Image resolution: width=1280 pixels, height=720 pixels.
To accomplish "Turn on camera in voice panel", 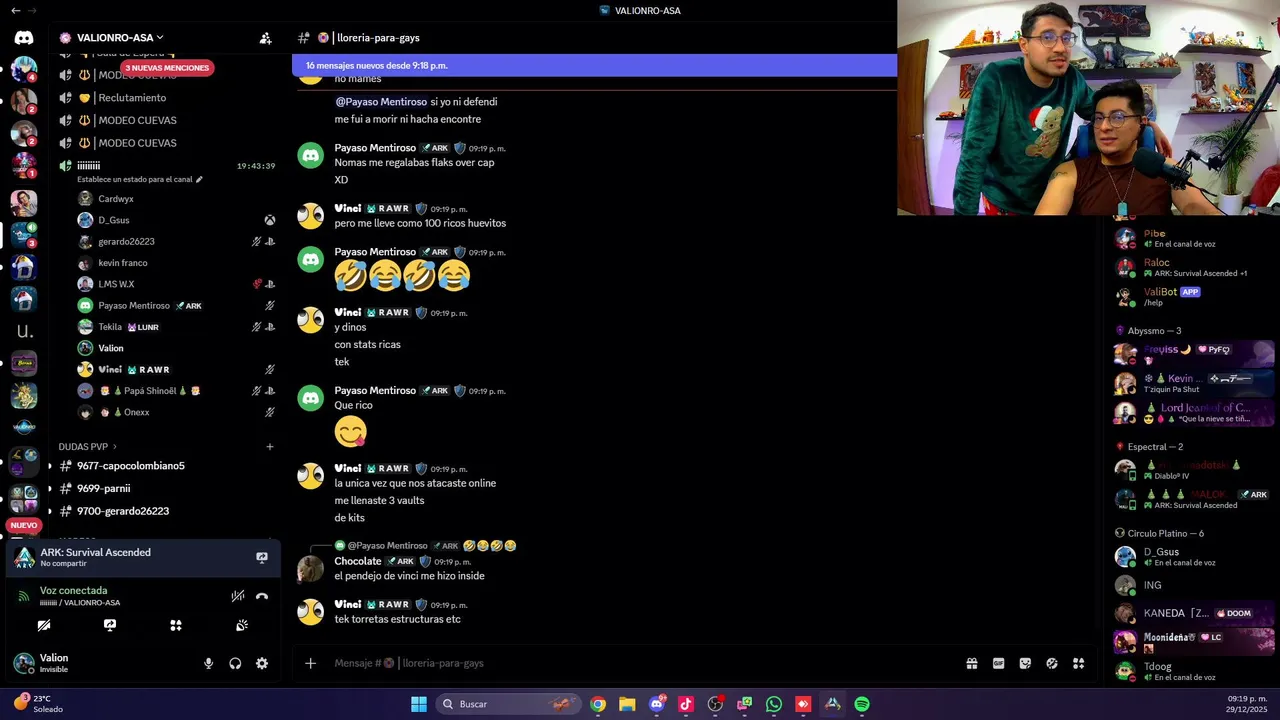I will pos(44,625).
